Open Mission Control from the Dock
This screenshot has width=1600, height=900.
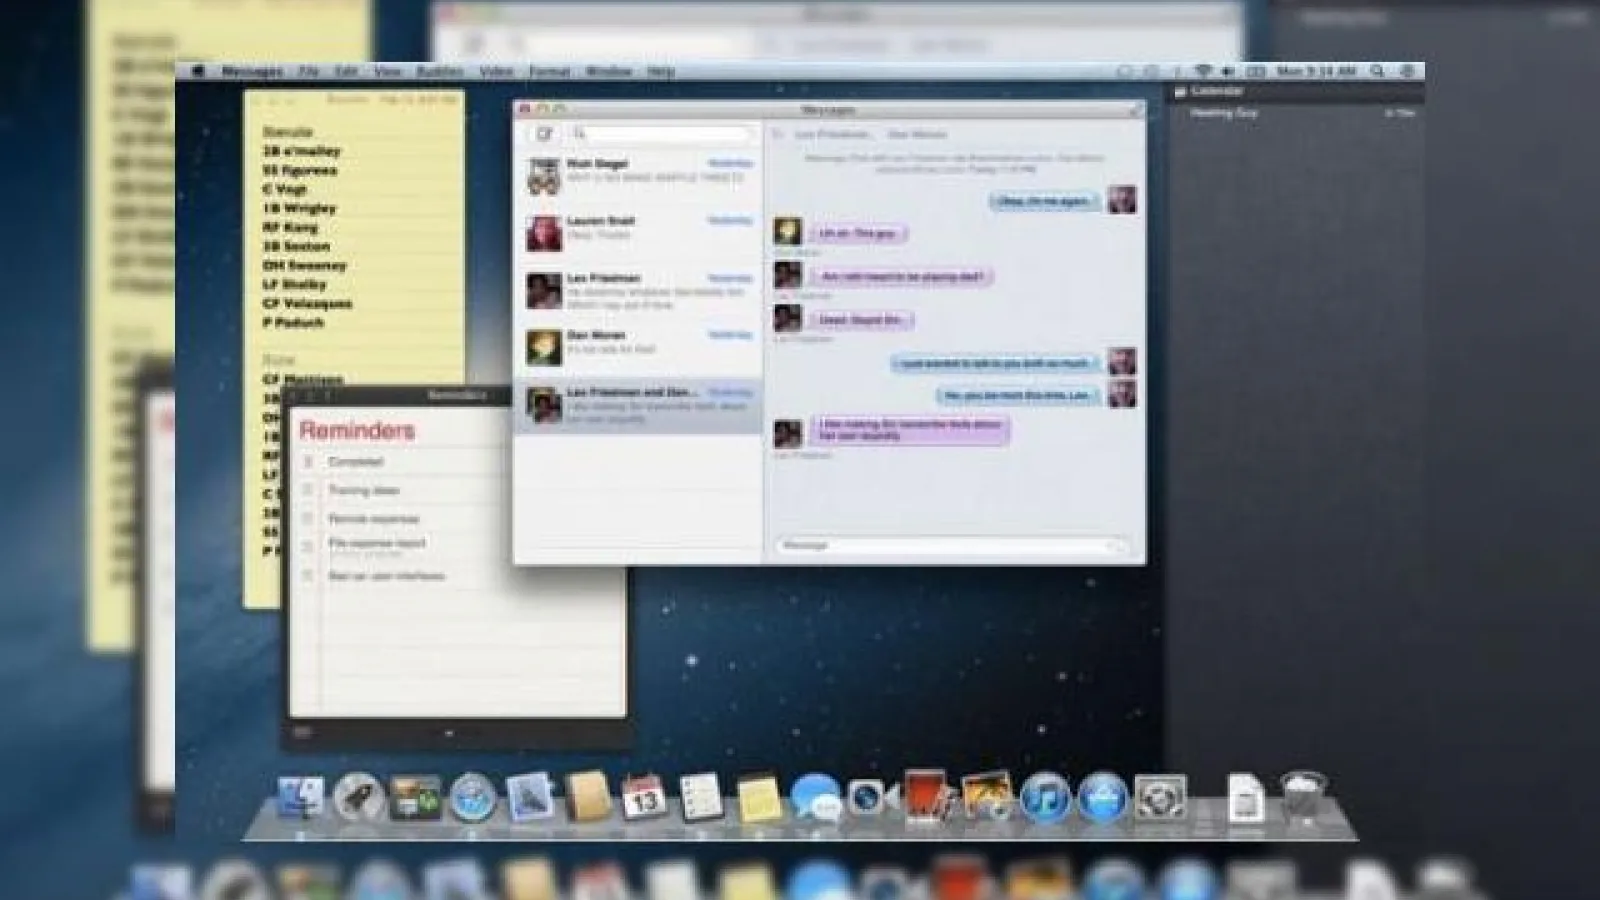[x=415, y=798]
